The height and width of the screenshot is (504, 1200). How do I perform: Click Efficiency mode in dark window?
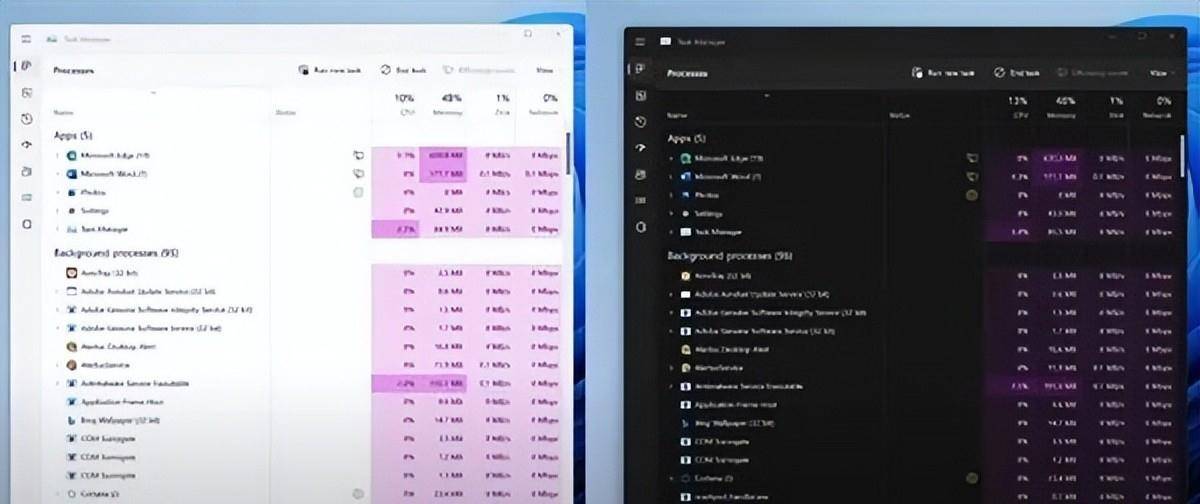click(x=1093, y=73)
